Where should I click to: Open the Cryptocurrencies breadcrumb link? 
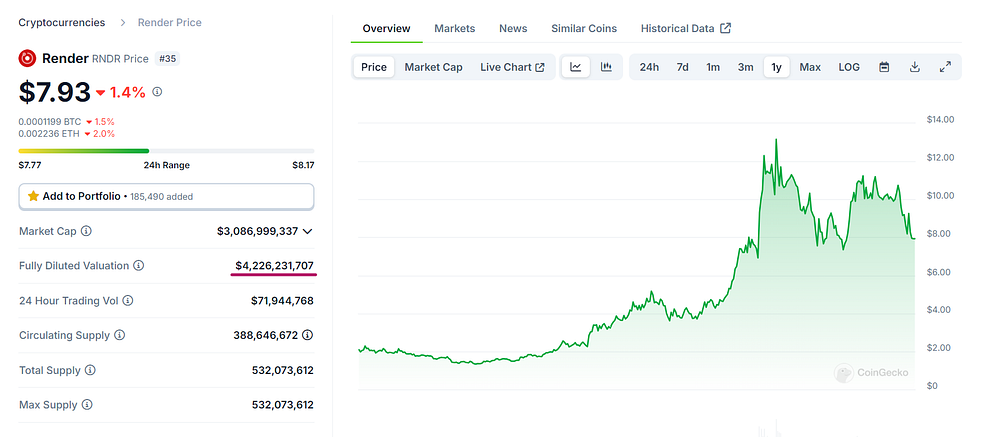tap(62, 22)
